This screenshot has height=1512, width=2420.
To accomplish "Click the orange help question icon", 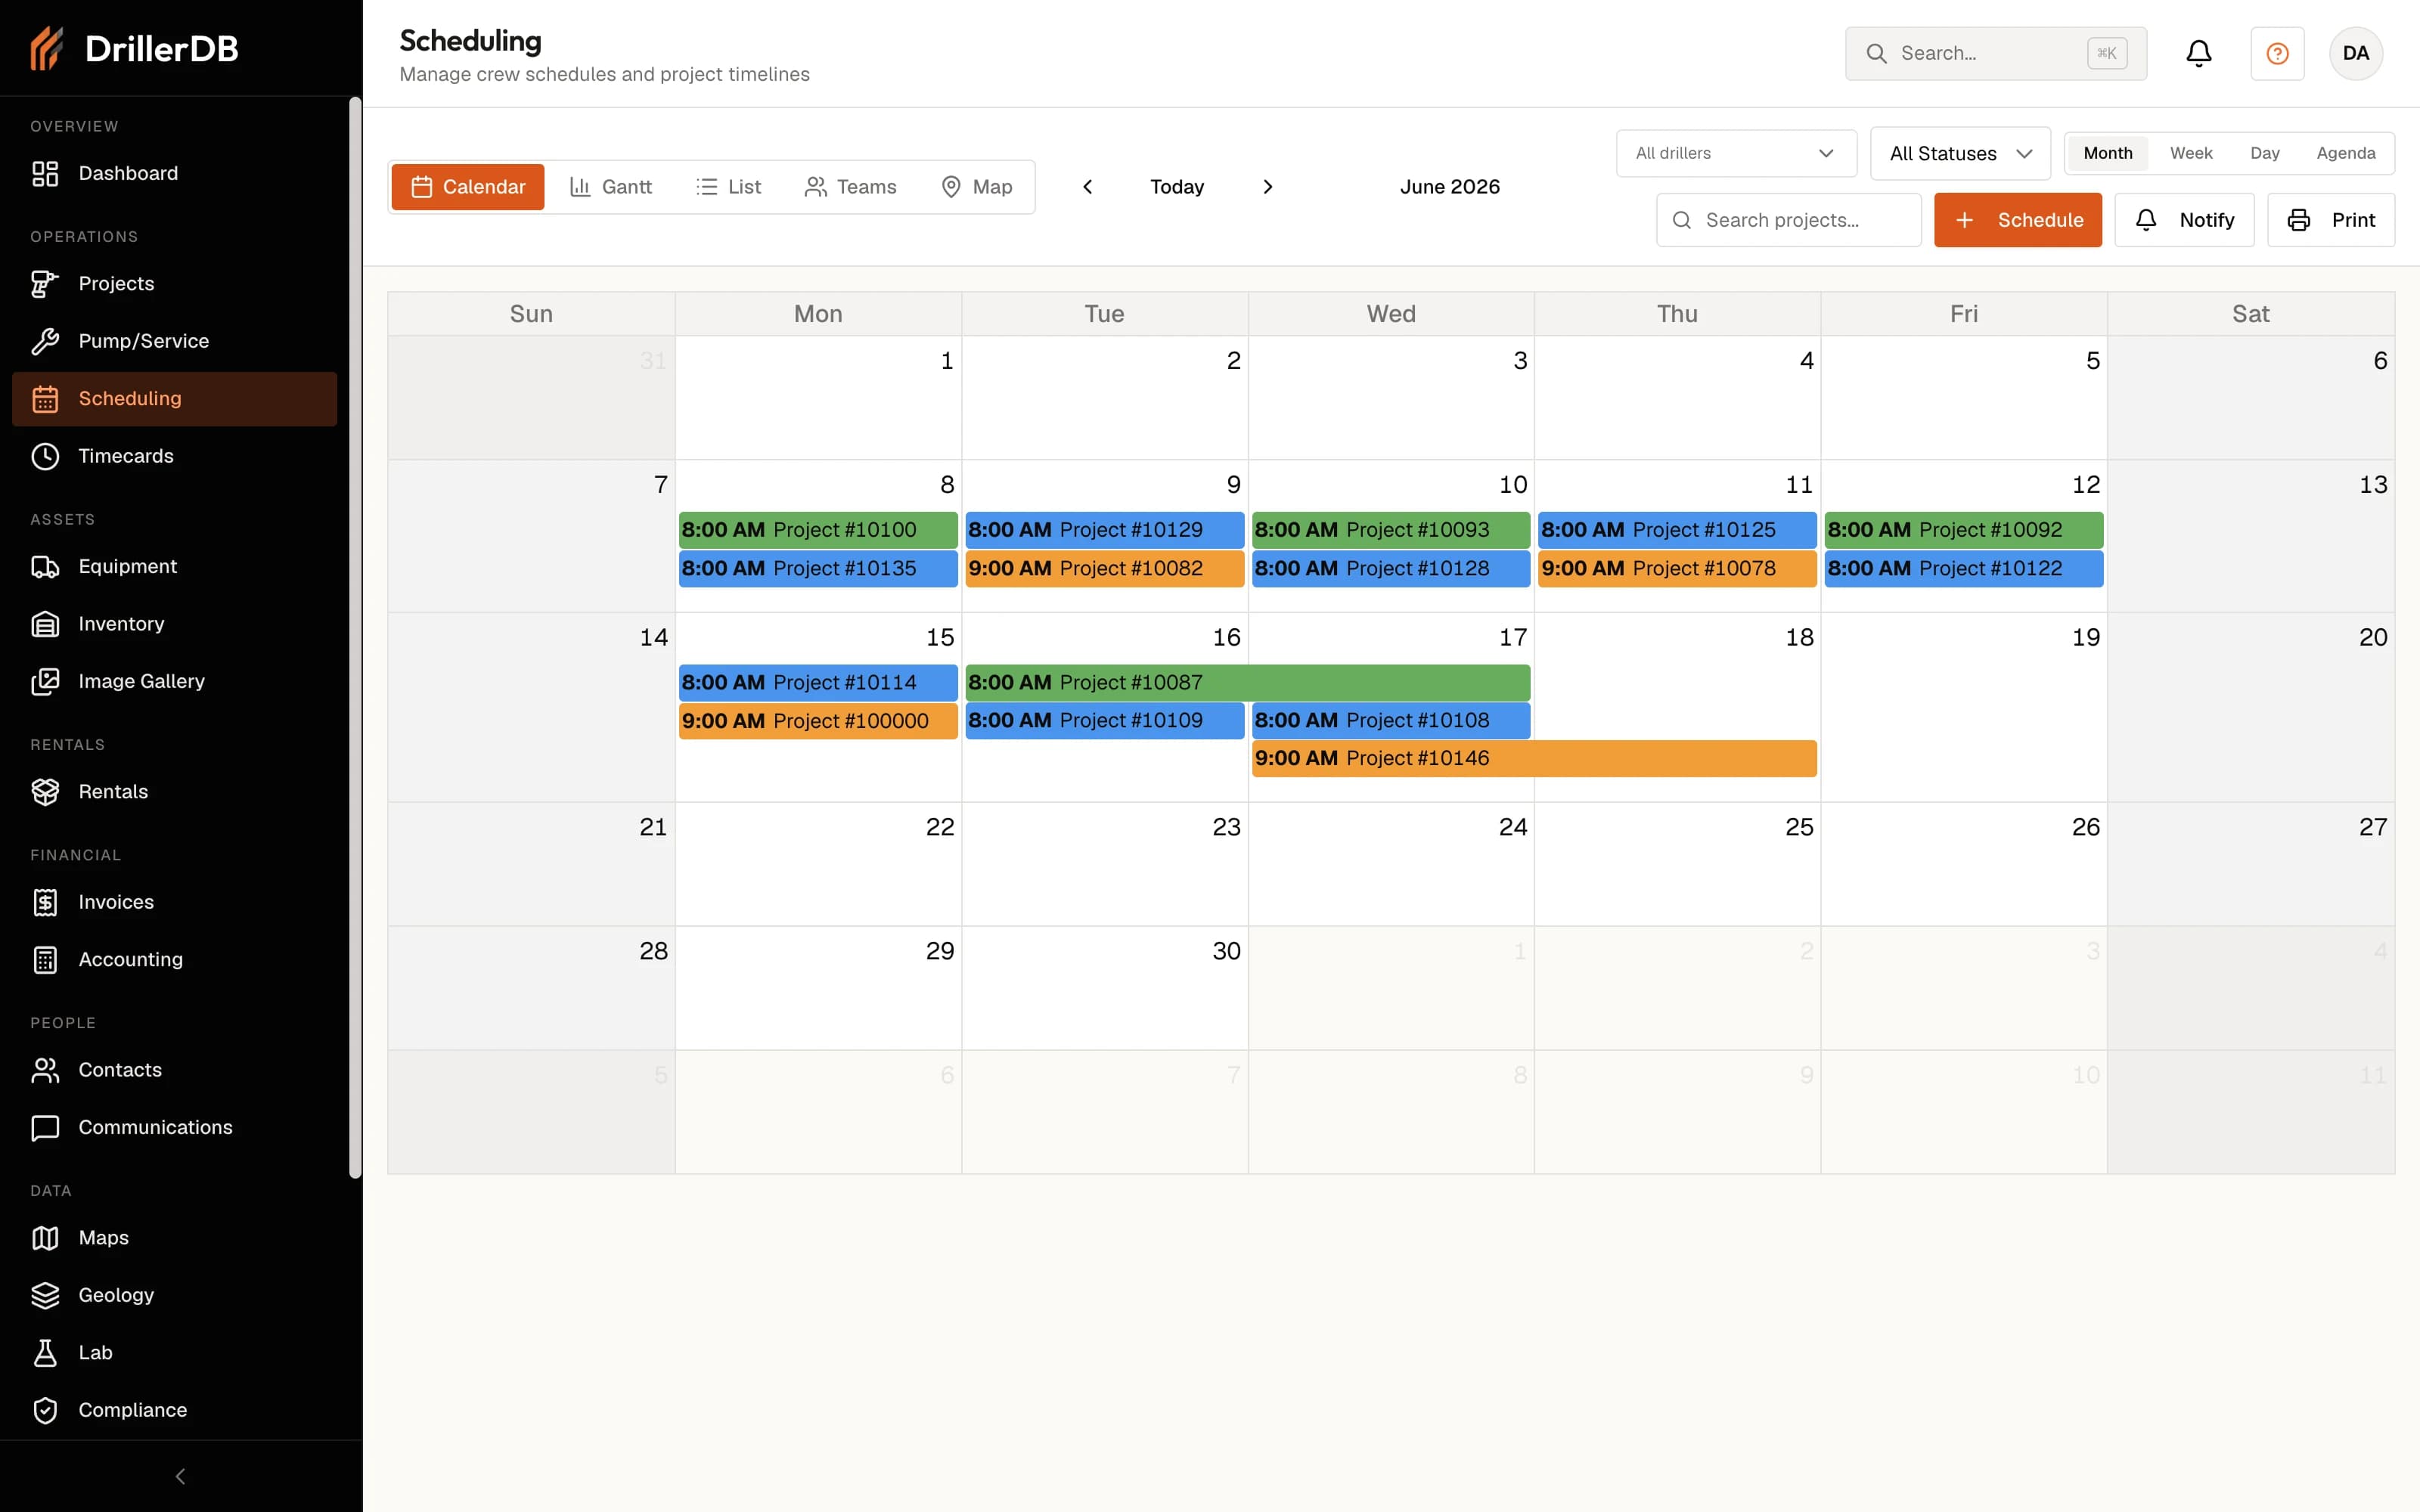I will click(x=2277, y=53).
